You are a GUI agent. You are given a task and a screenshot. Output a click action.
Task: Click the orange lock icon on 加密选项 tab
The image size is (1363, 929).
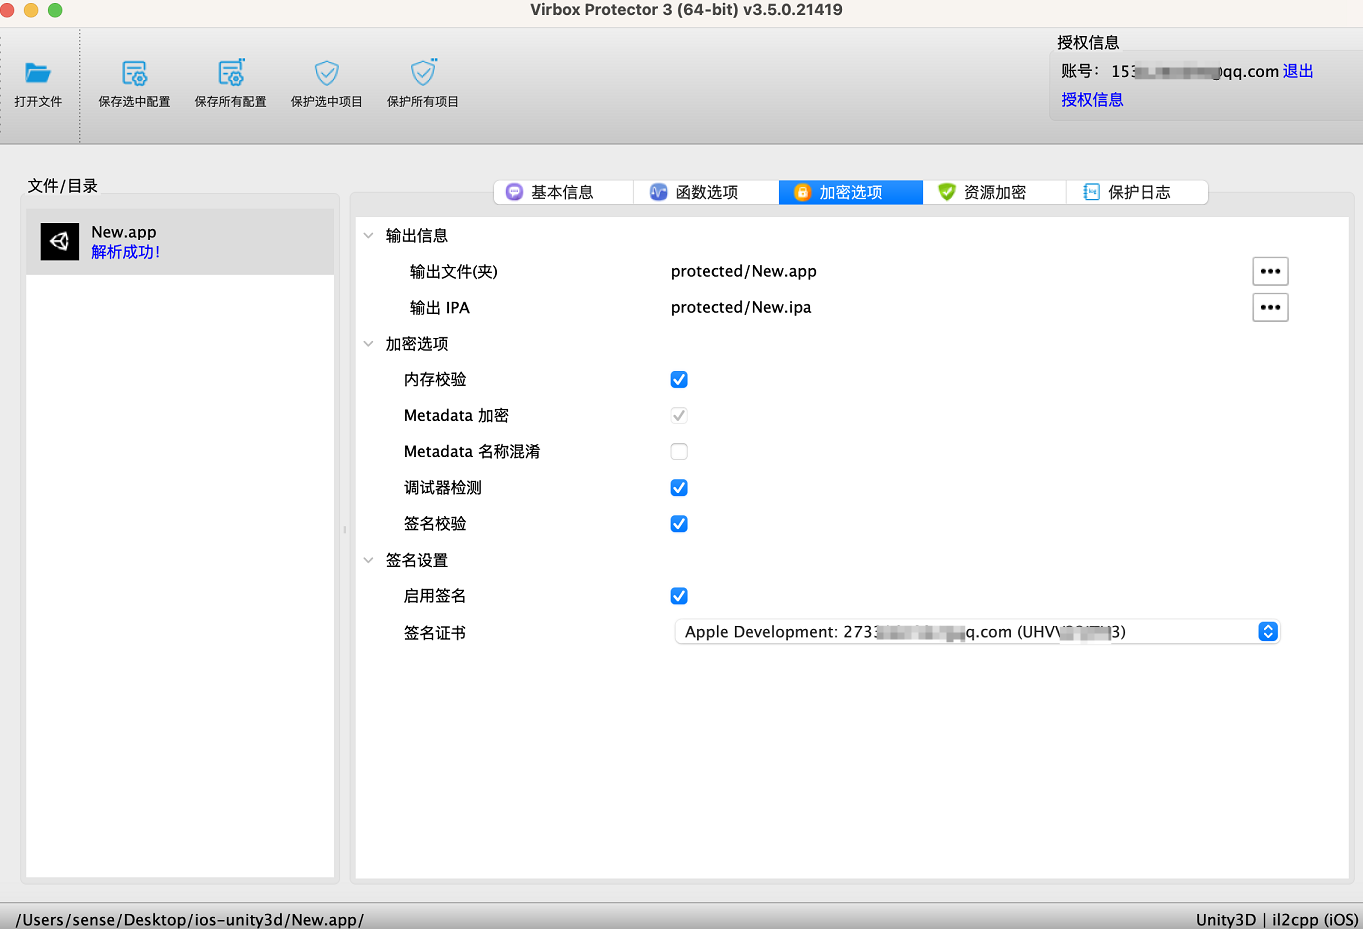pos(802,192)
